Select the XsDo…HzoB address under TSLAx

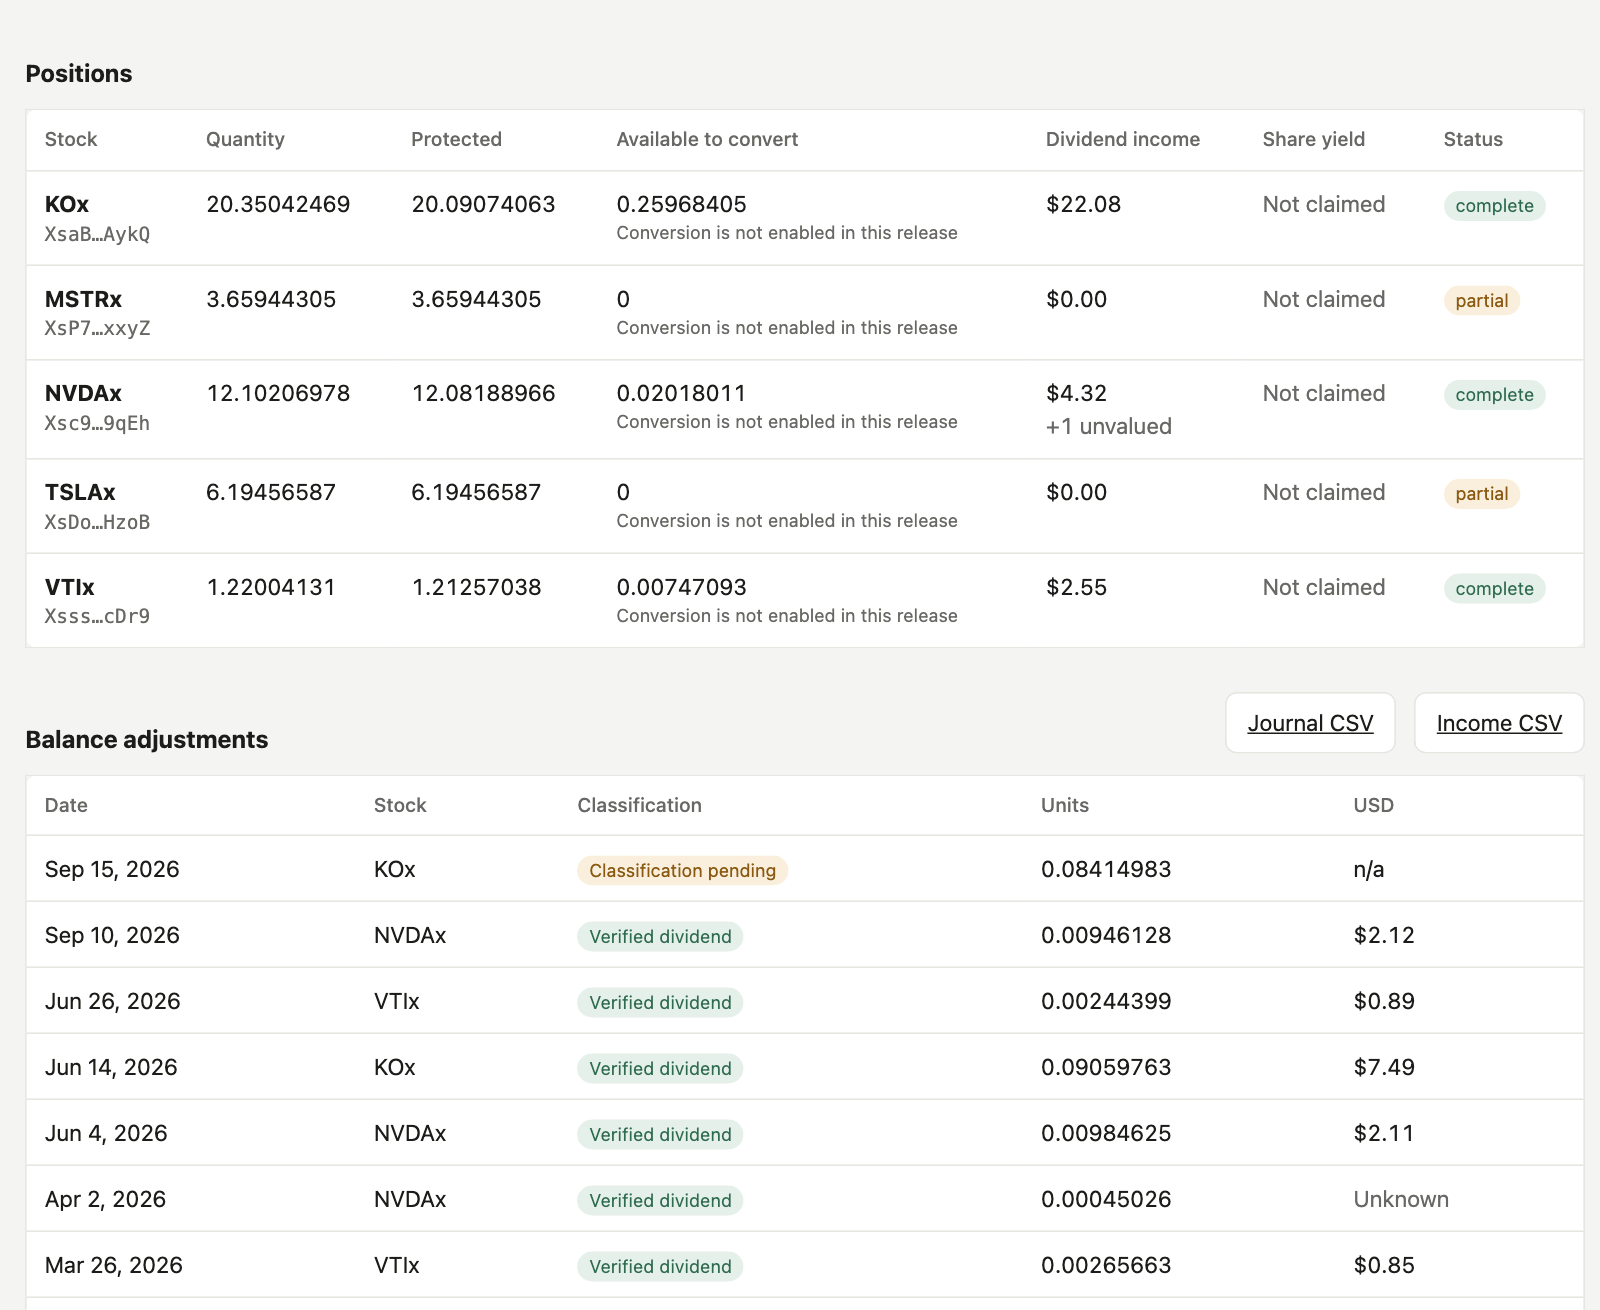(x=97, y=522)
